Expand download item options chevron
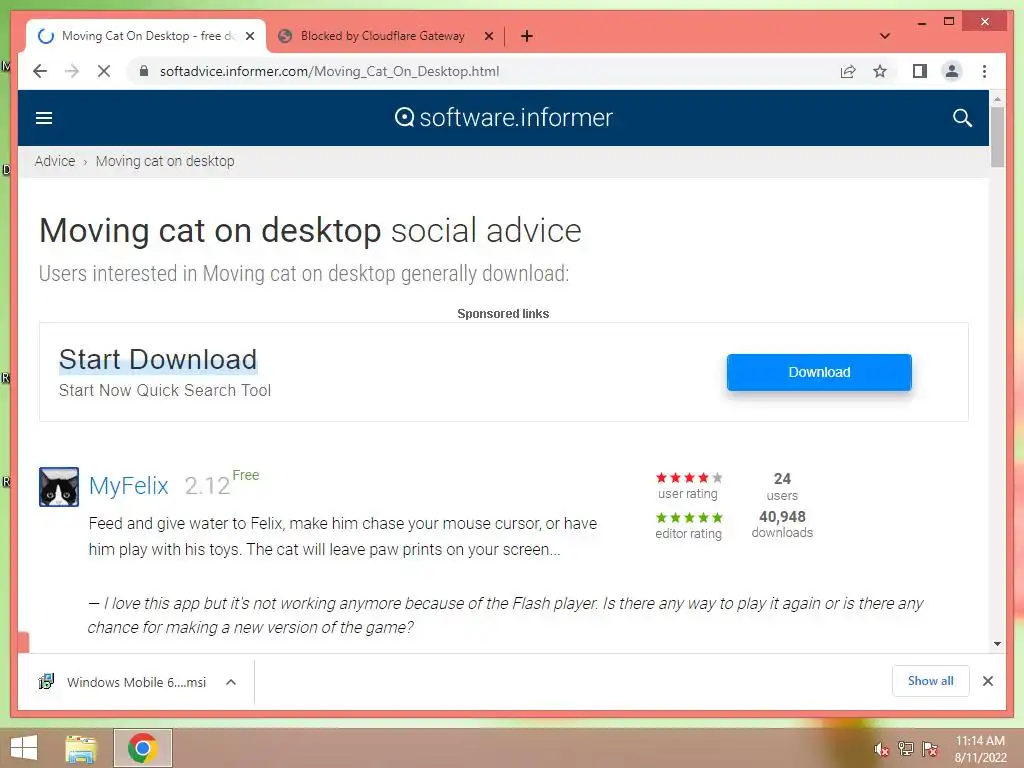 click(231, 682)
